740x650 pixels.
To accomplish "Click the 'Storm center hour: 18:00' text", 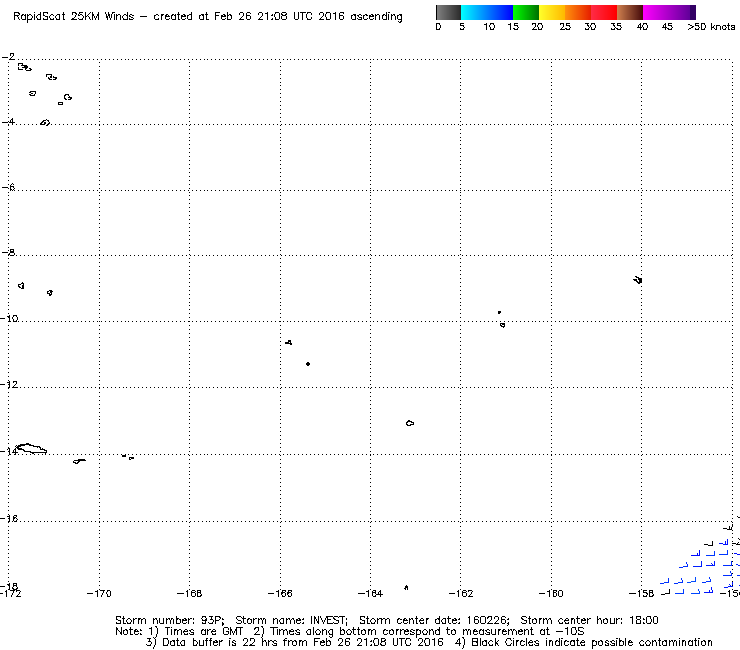I will point(589,620).
